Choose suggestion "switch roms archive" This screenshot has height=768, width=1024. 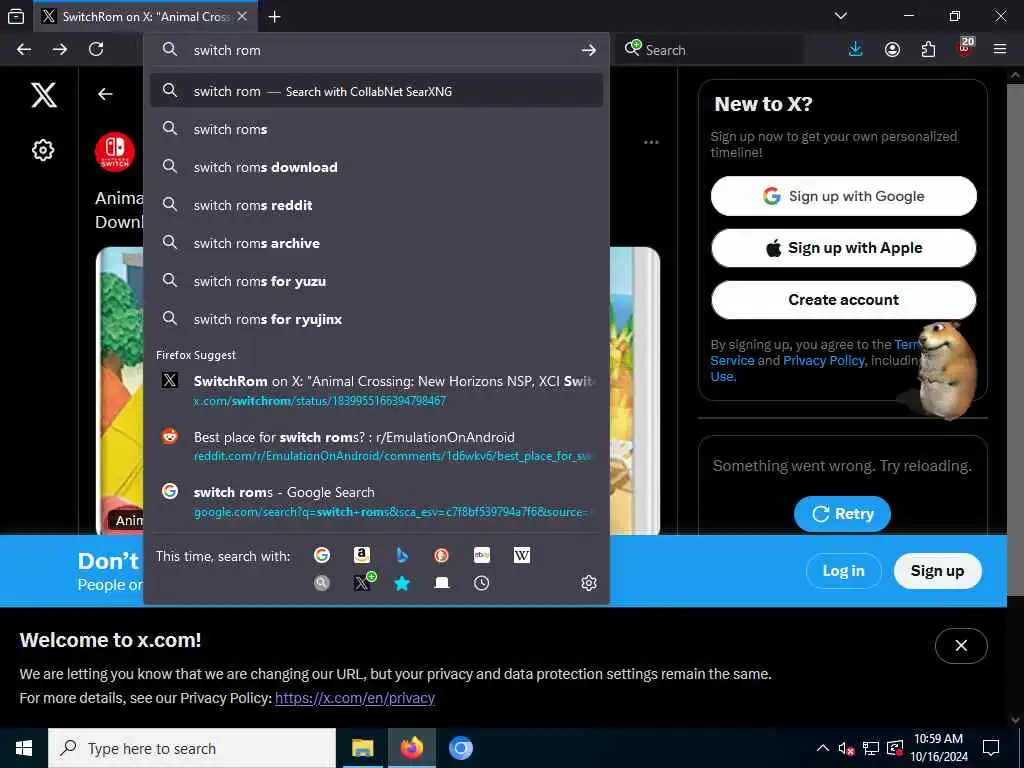pos(376,243)
